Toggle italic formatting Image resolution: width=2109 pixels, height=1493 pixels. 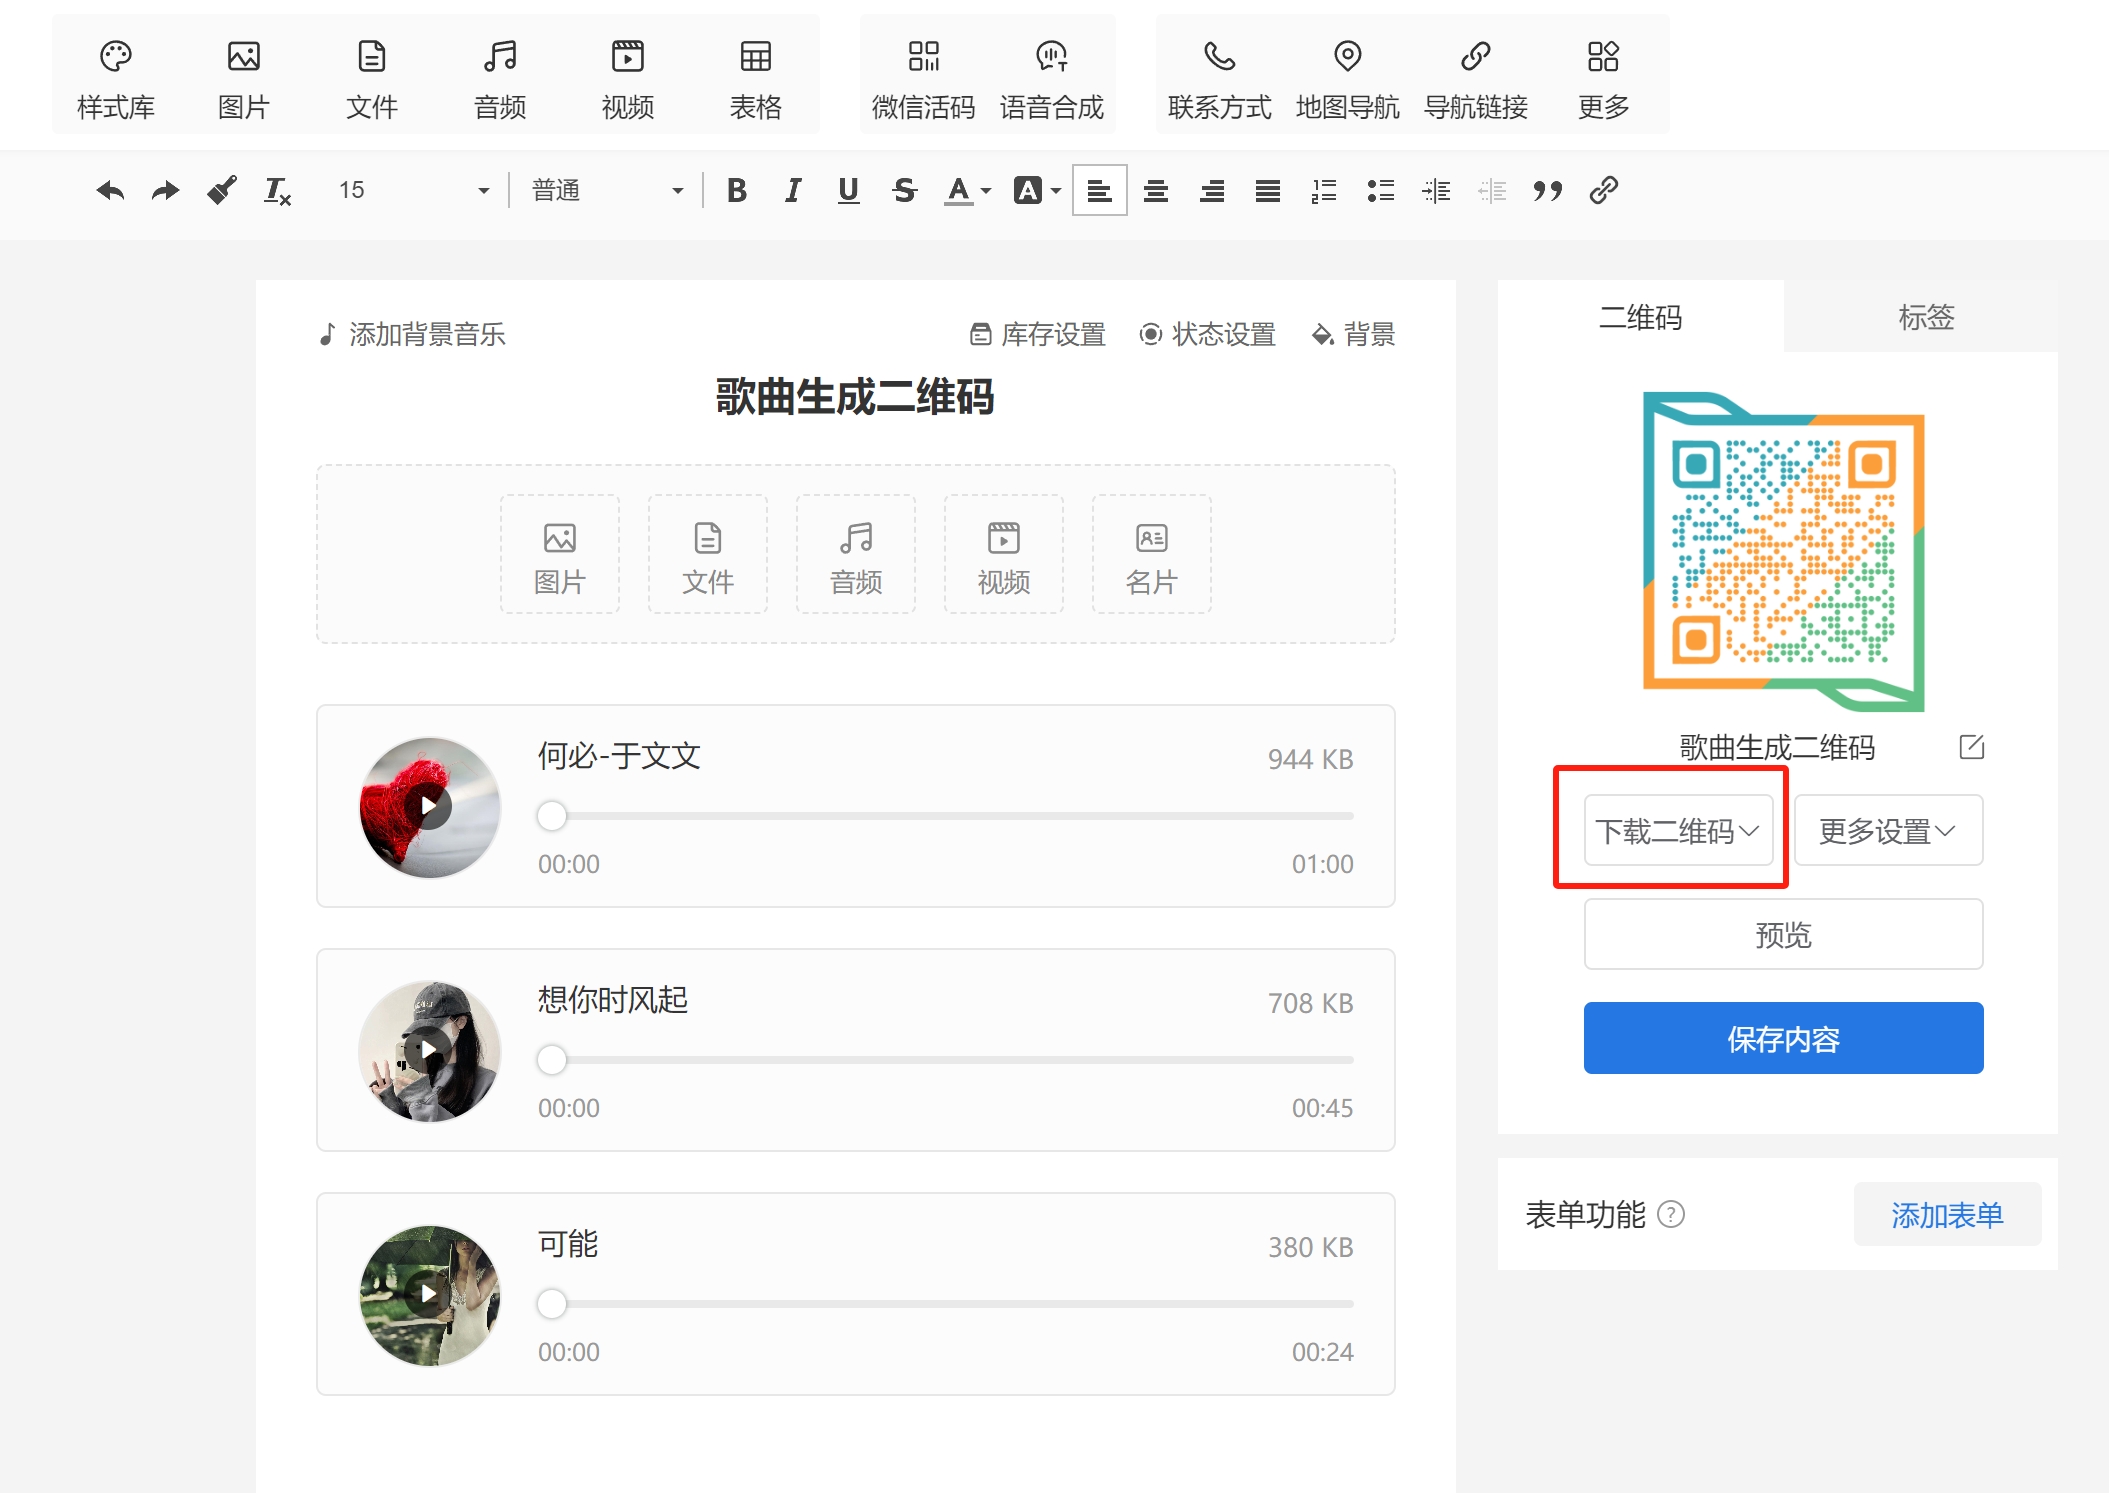[793, 190]
